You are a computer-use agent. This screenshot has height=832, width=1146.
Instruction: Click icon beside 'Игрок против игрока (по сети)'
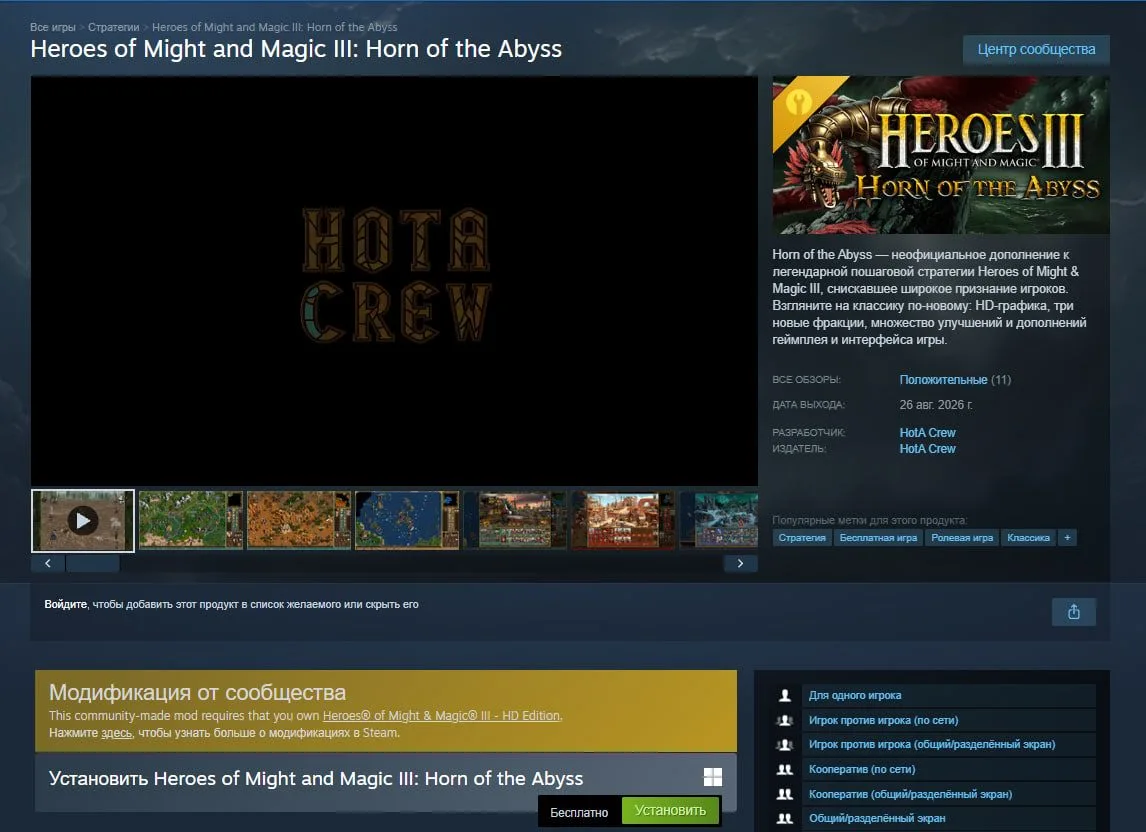[784, 720]
